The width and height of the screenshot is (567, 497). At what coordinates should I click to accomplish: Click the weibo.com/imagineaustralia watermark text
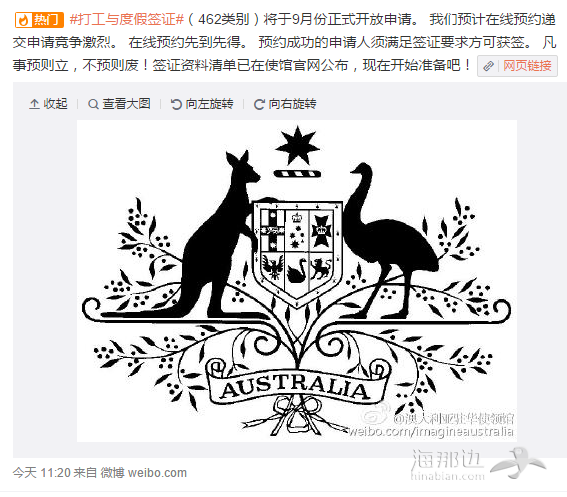(x=431, y=432)
